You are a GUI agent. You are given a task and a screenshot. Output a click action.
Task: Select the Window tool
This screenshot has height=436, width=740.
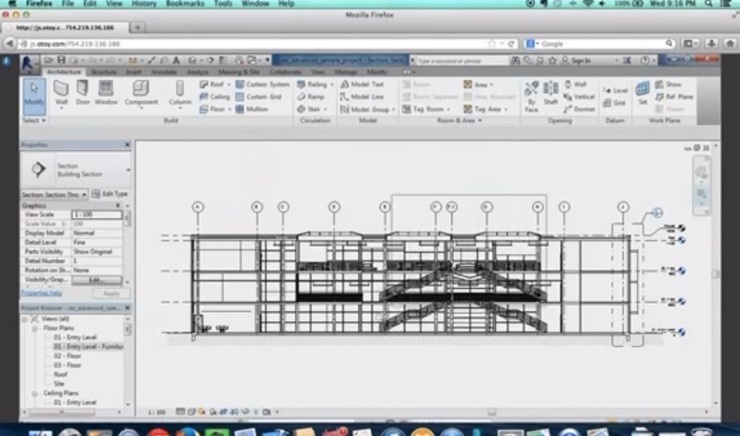click(x=106, y=93)
